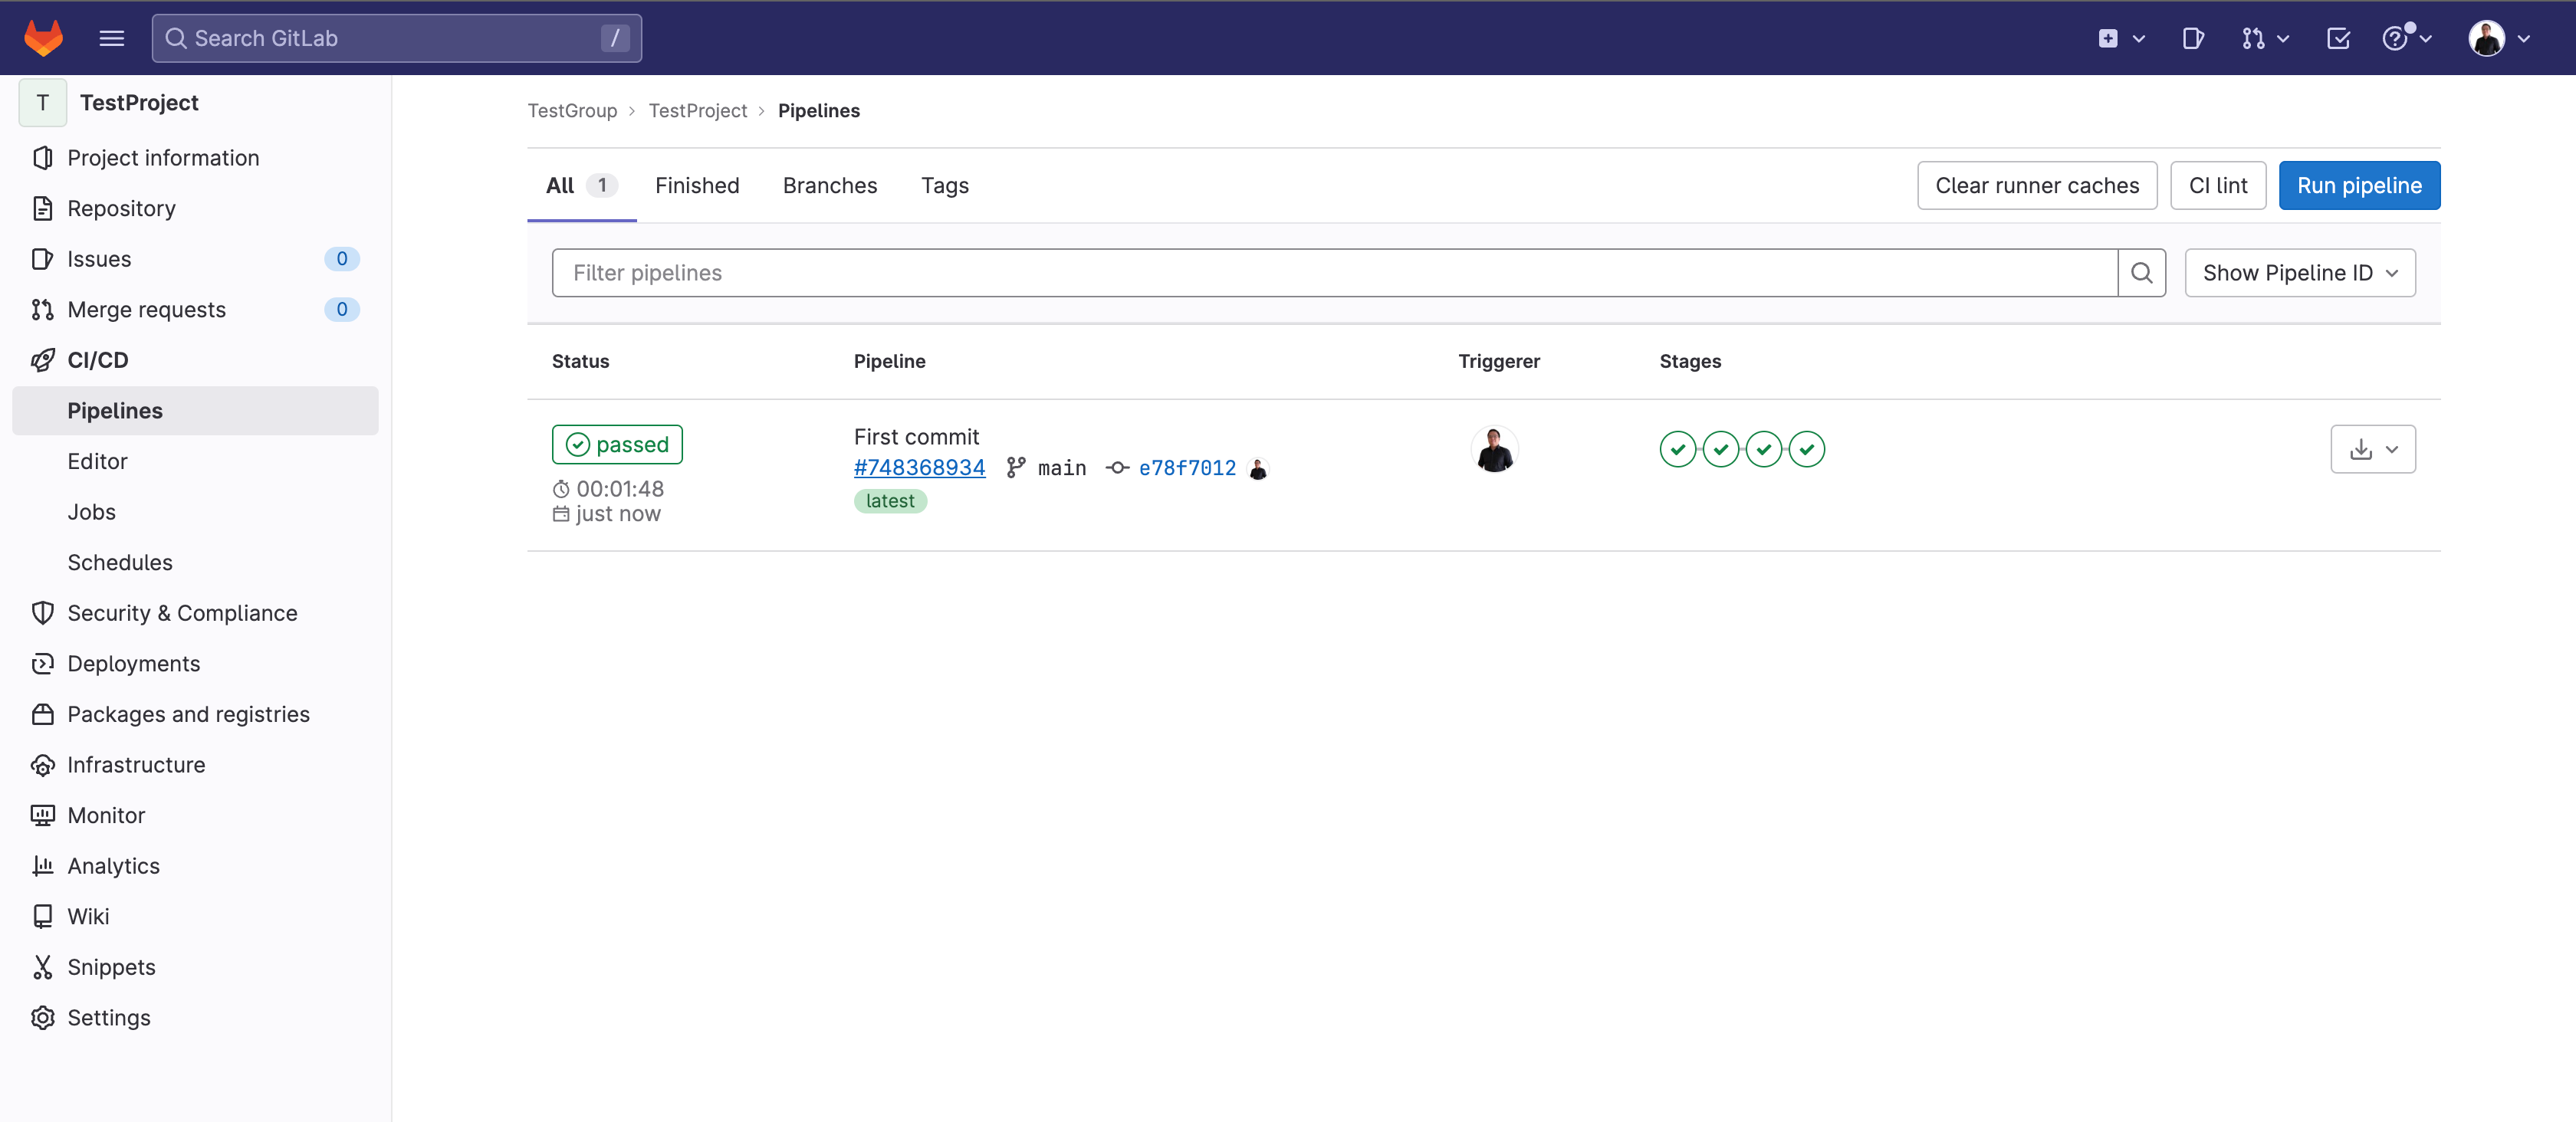Open the hamburger navigation menu
This screenshot has width=2576, height=1122.
112,38
